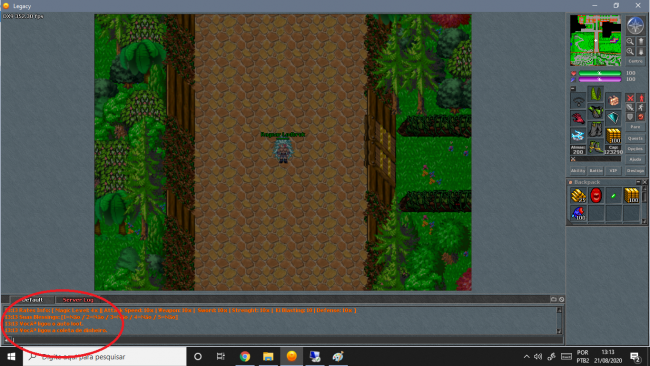Toggle the shield defensive stance button
Screen dimensions: 650x366
tap(630, 116)
